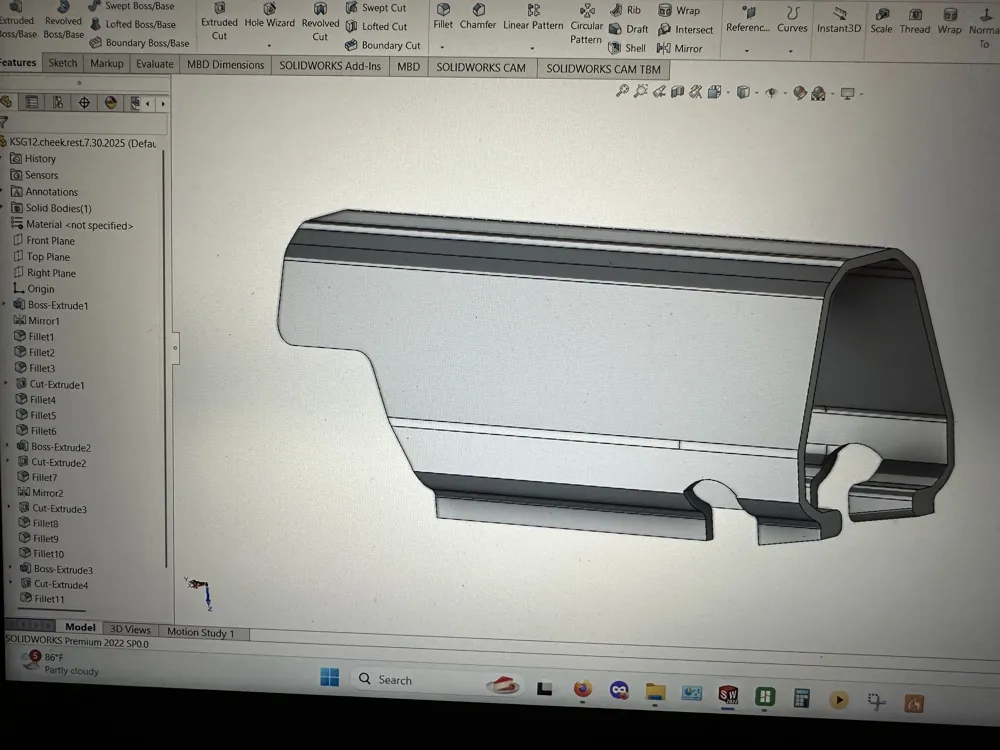Switch to the Sketch ribbon tab
The height and width of the screenshot is (750, 1000).
62,63
